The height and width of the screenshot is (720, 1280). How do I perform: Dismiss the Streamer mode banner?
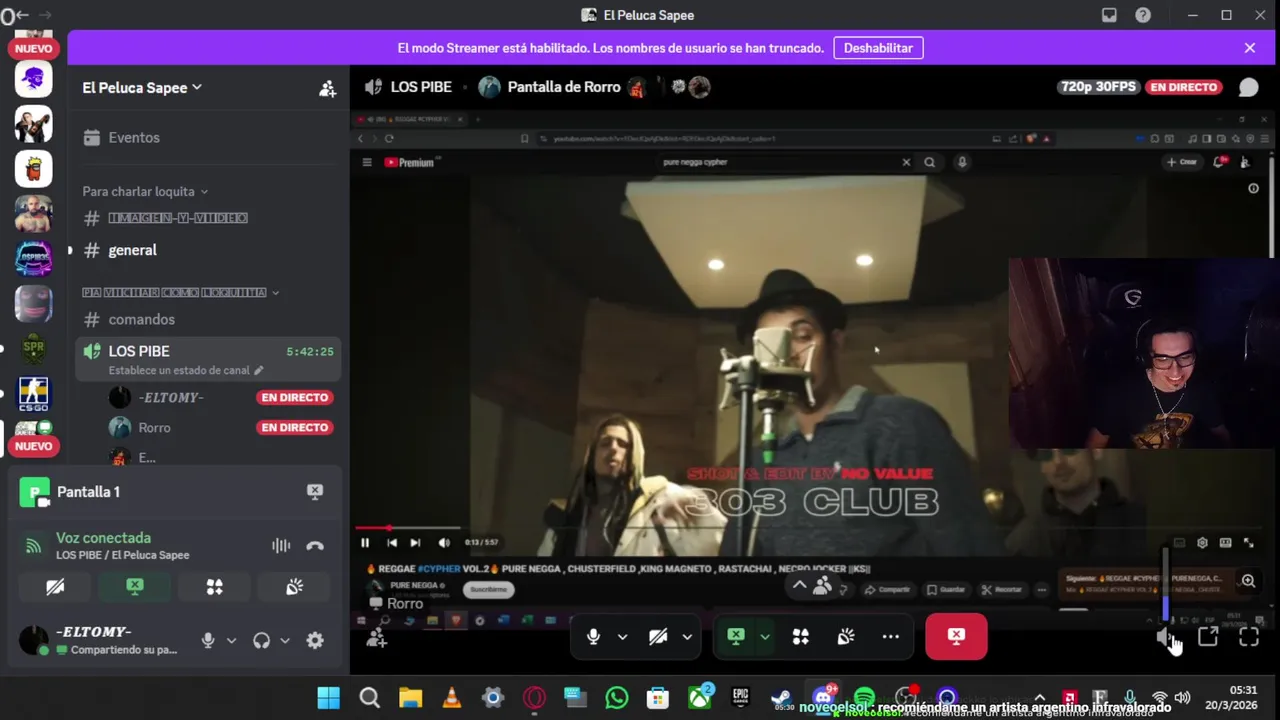pyautogui.click(x=1249, y=48)
